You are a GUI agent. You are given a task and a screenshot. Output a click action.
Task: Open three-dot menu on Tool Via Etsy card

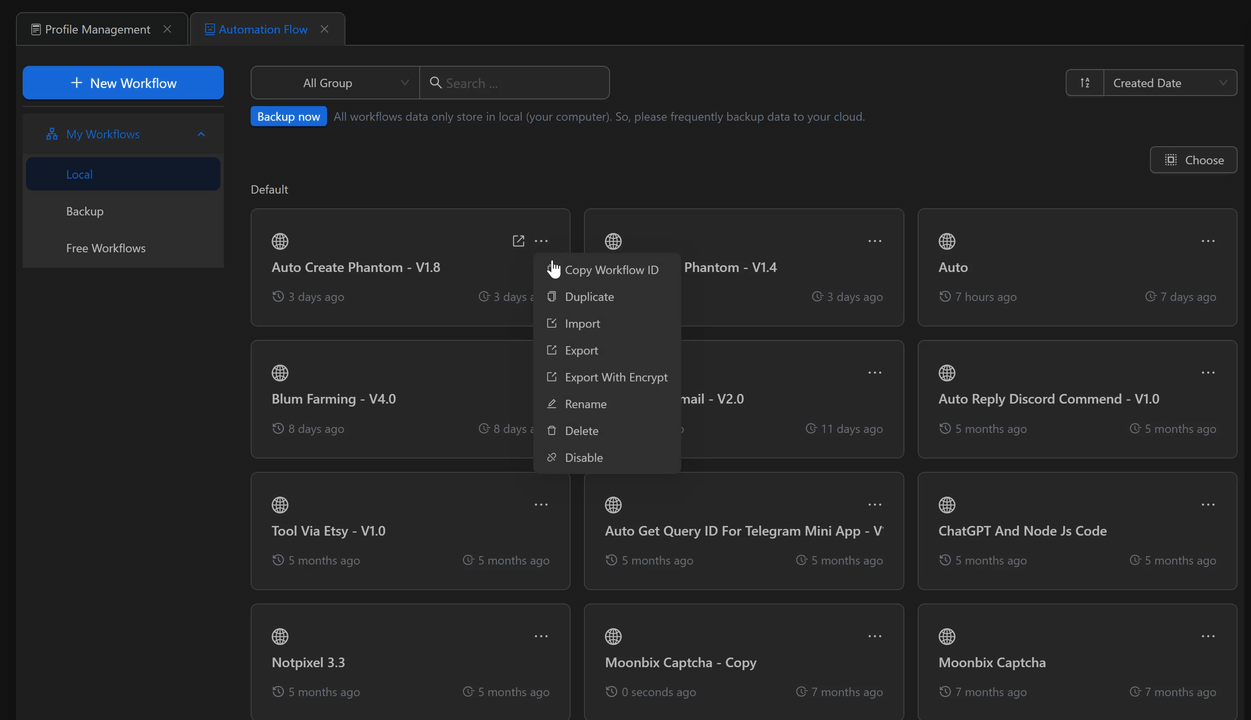[541, 505]
